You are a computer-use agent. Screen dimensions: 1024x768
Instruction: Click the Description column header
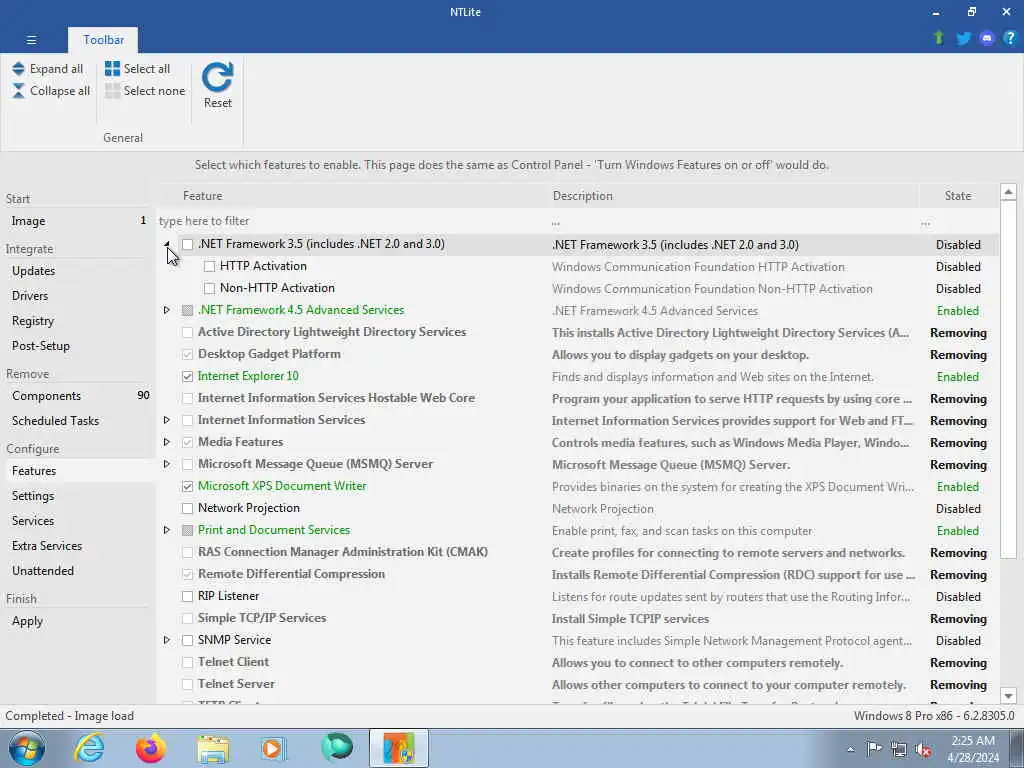pos(733,196)
